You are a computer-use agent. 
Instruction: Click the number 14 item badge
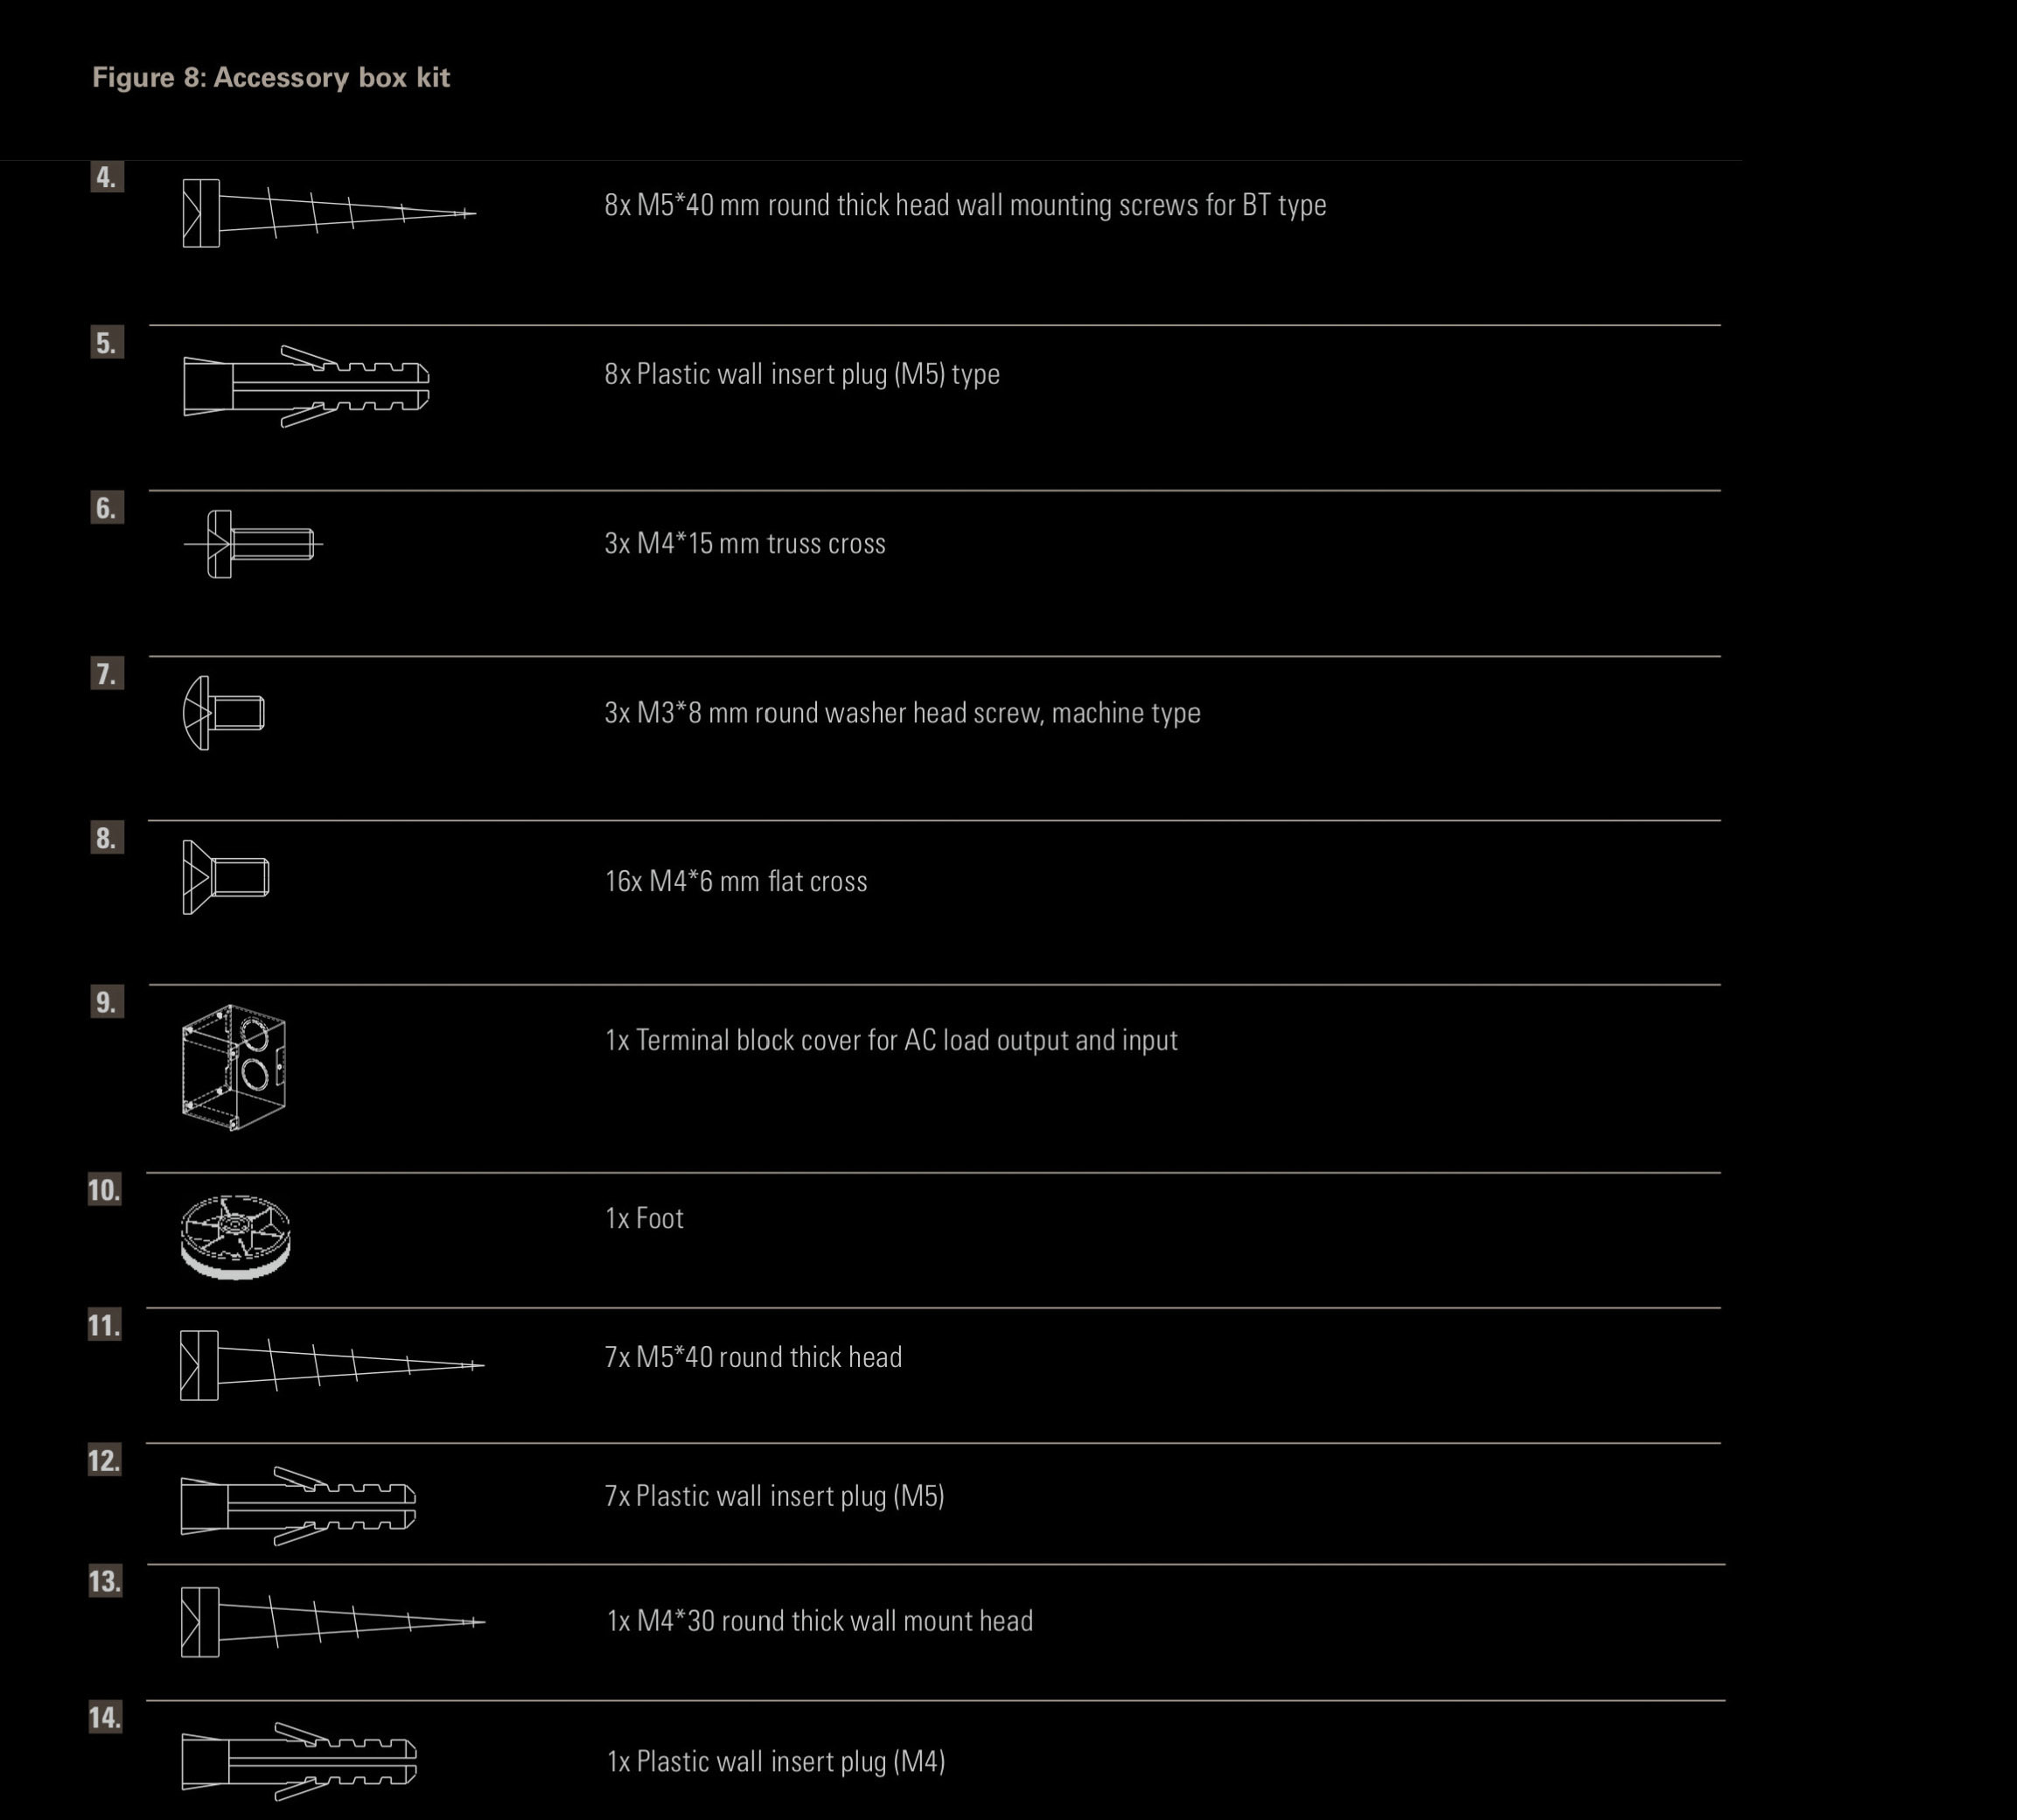[x=105, y=1718]
